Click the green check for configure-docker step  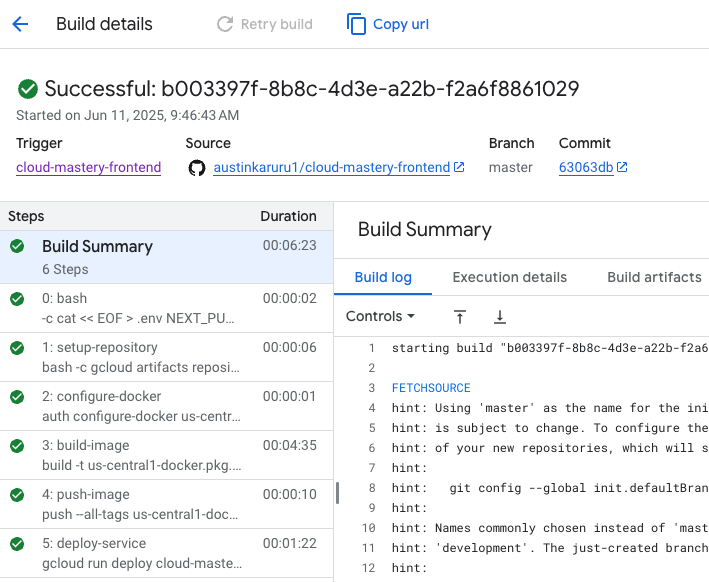tap(17, 397)
